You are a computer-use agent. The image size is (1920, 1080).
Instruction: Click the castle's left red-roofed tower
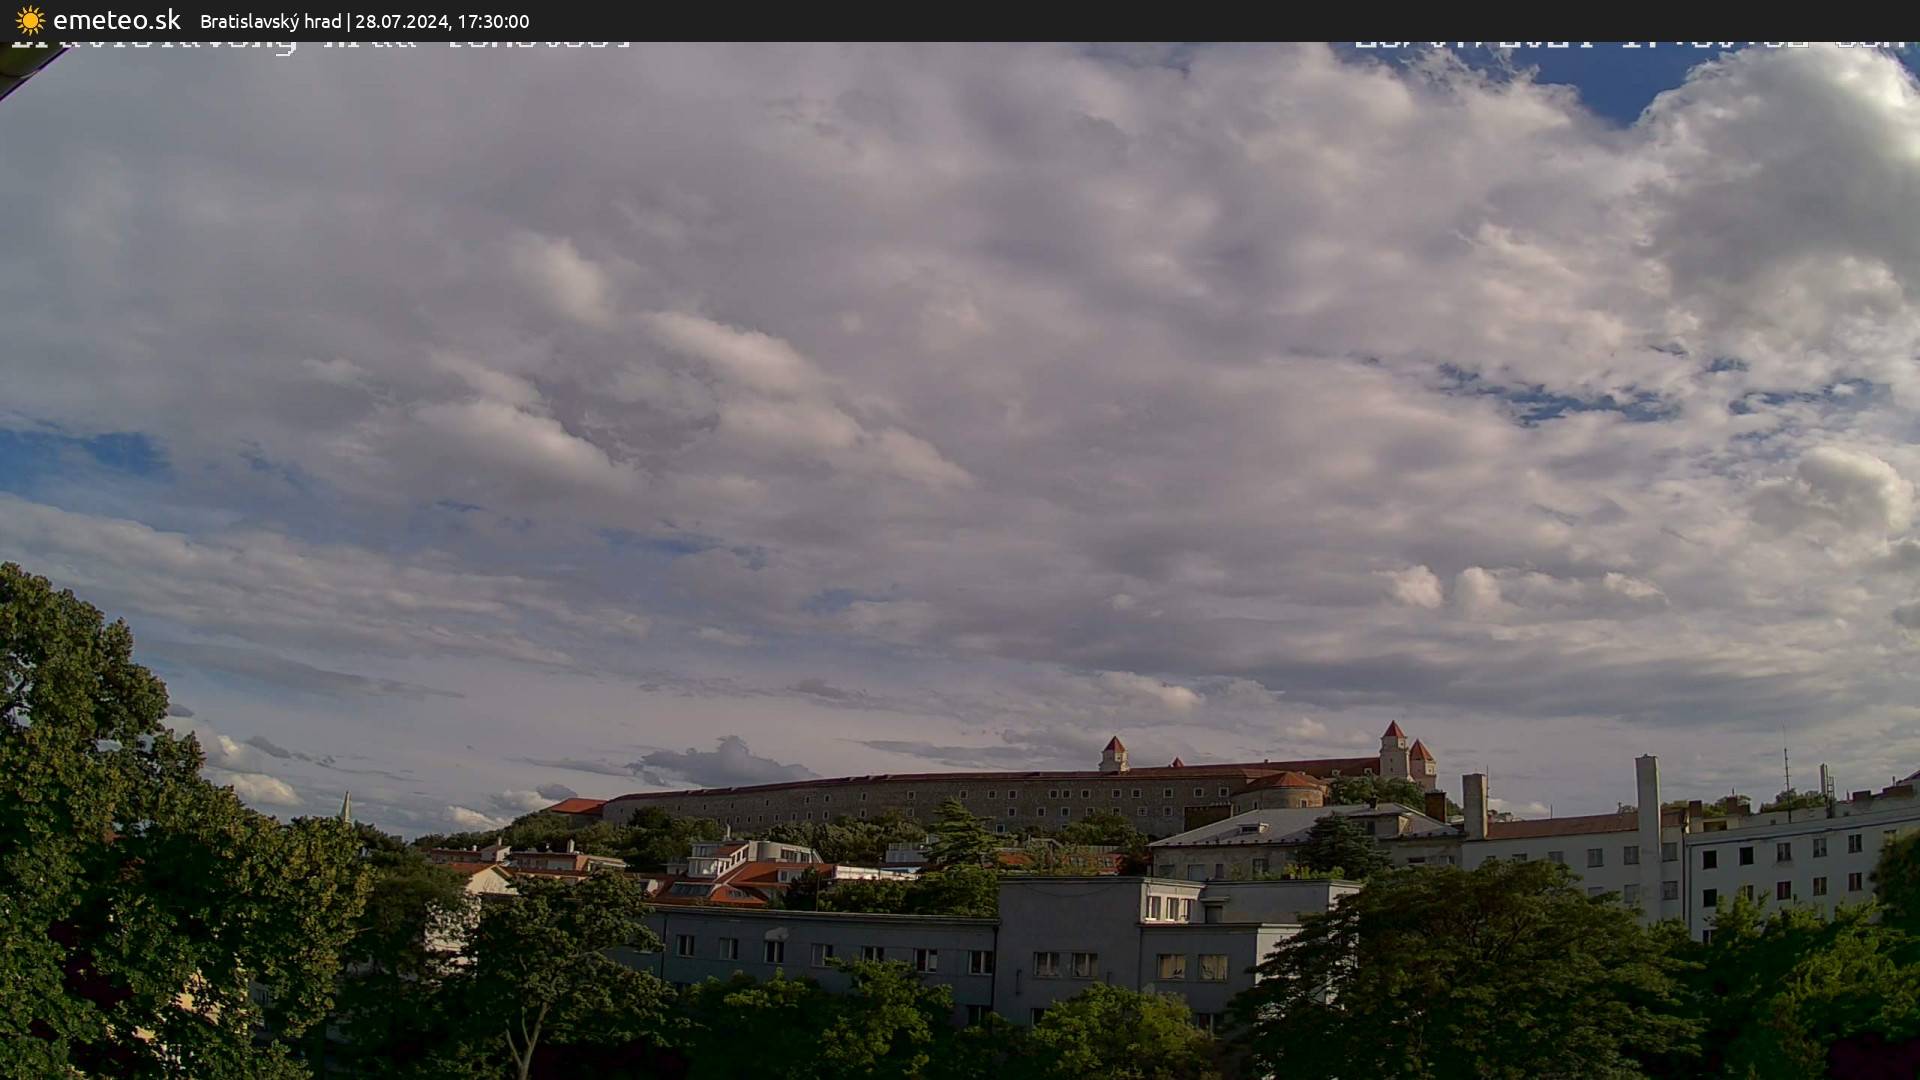(1113, 753)
